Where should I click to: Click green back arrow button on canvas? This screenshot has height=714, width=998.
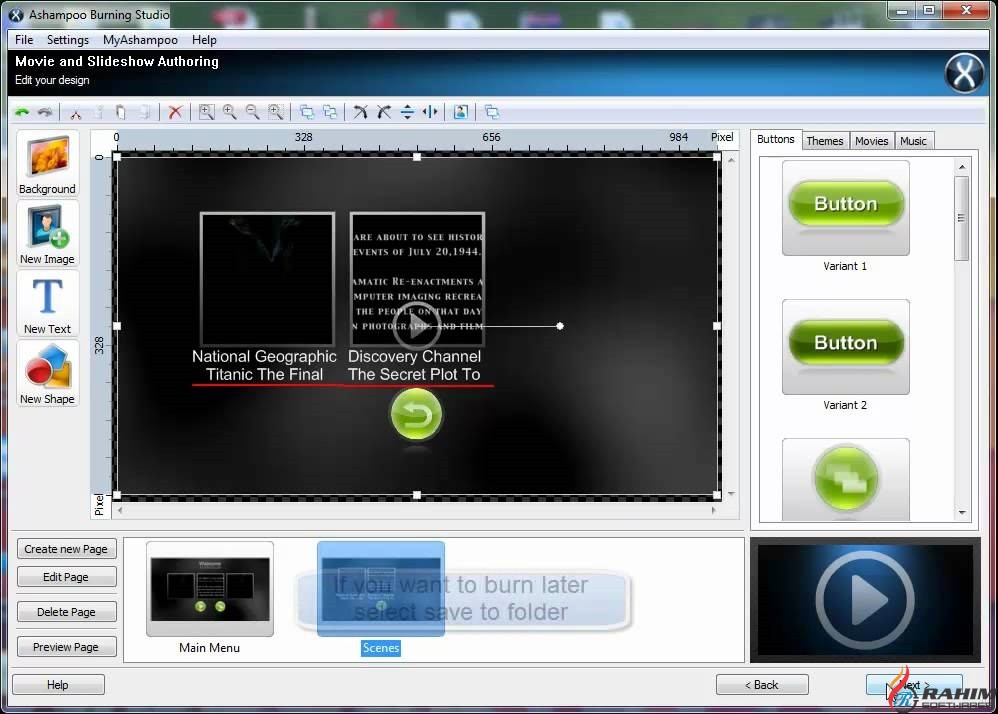coord(416,414)
